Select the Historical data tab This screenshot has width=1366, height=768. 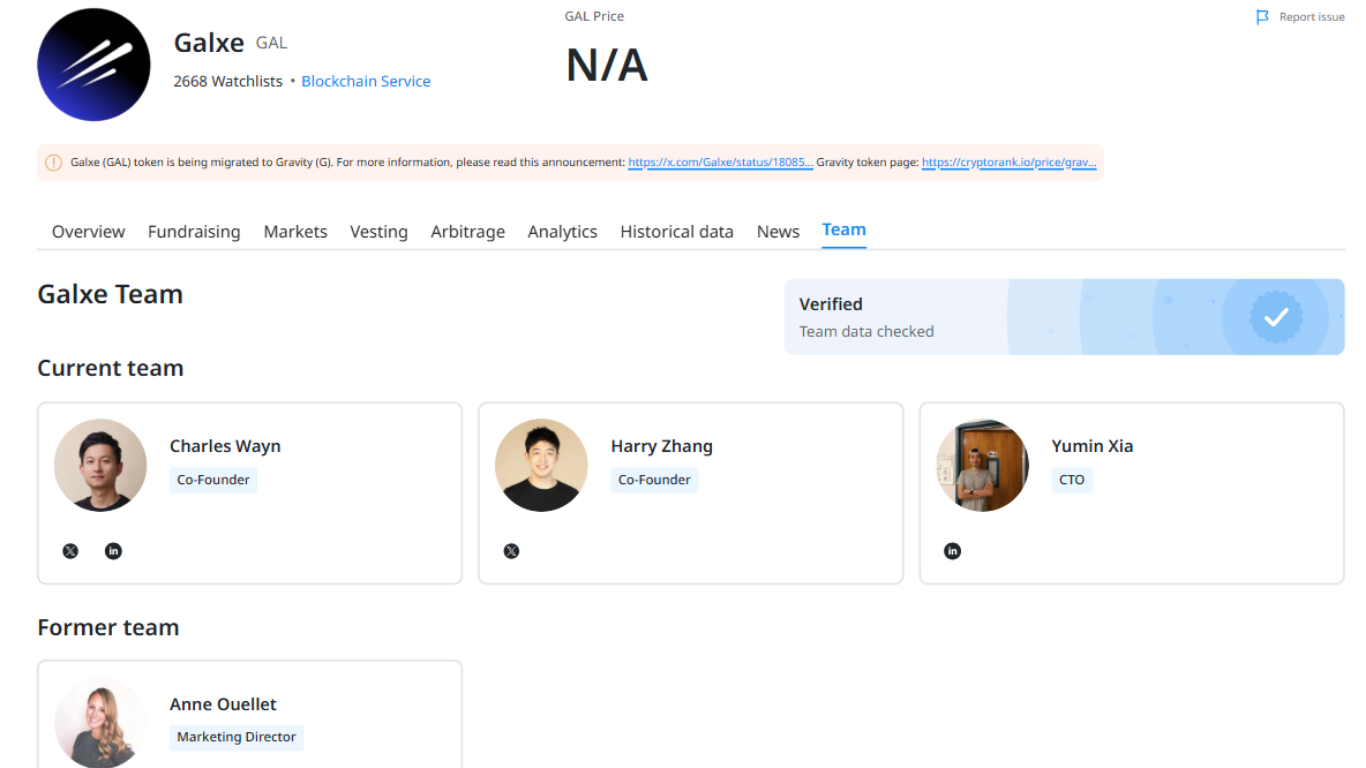[x=677, y=231]
